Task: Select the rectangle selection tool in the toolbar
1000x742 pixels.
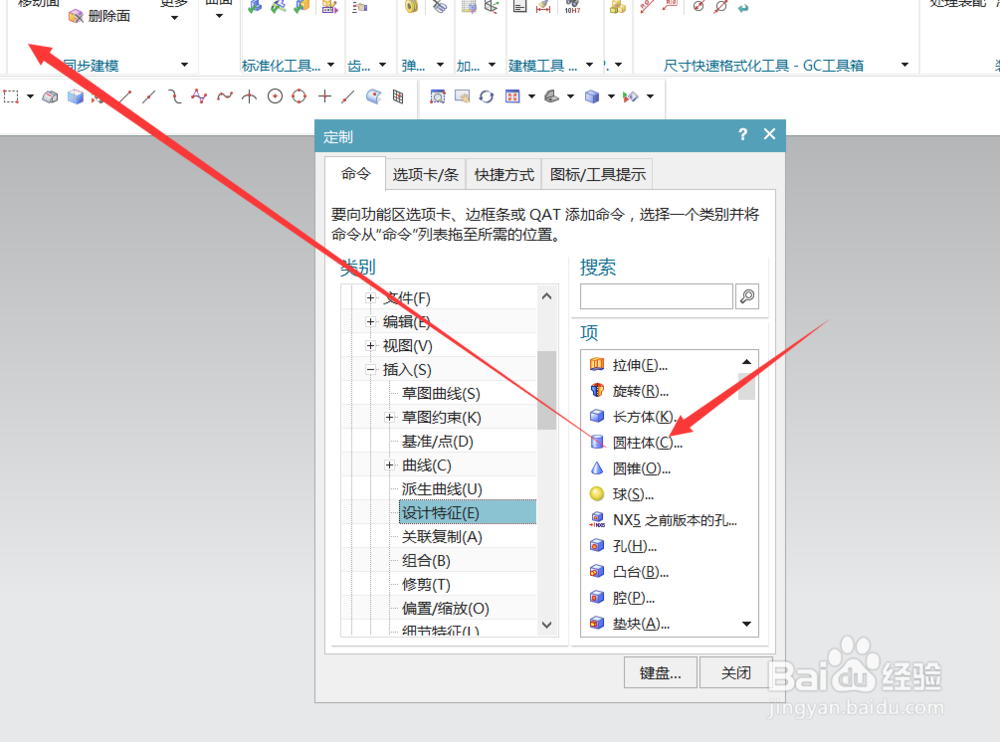Action: pos(12,96)
